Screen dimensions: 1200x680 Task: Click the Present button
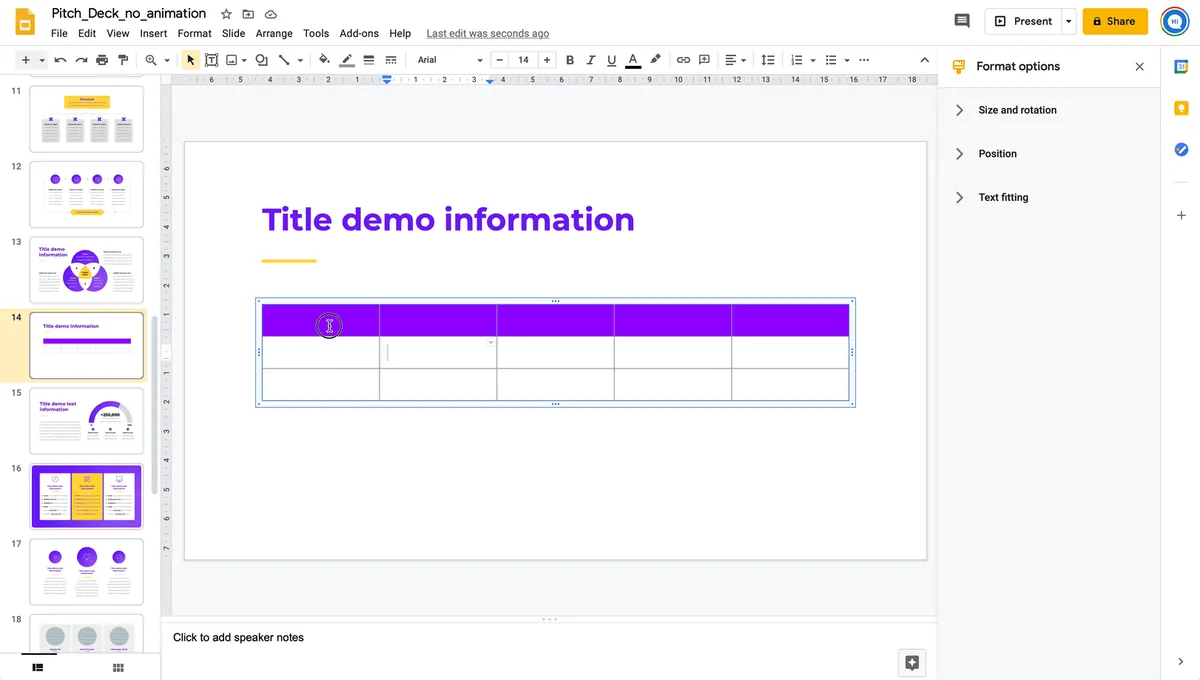(1023, 21)
